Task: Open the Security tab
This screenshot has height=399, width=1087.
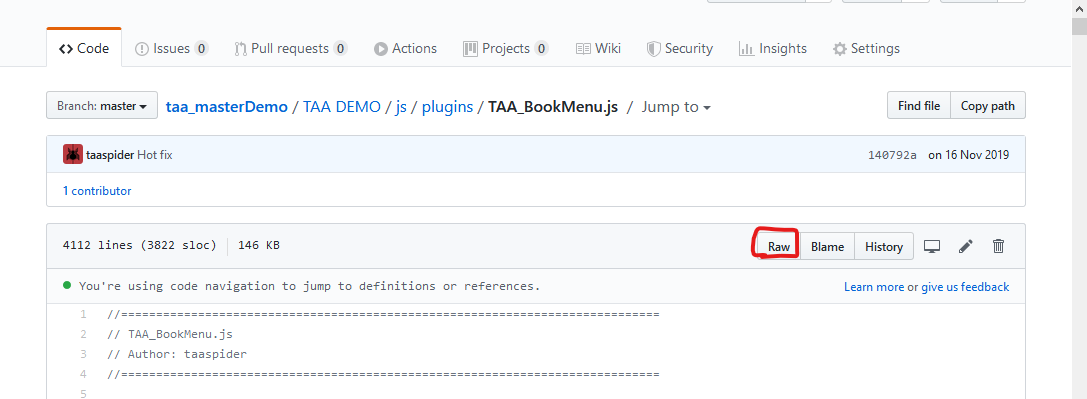Action: [x=679, y=48]
